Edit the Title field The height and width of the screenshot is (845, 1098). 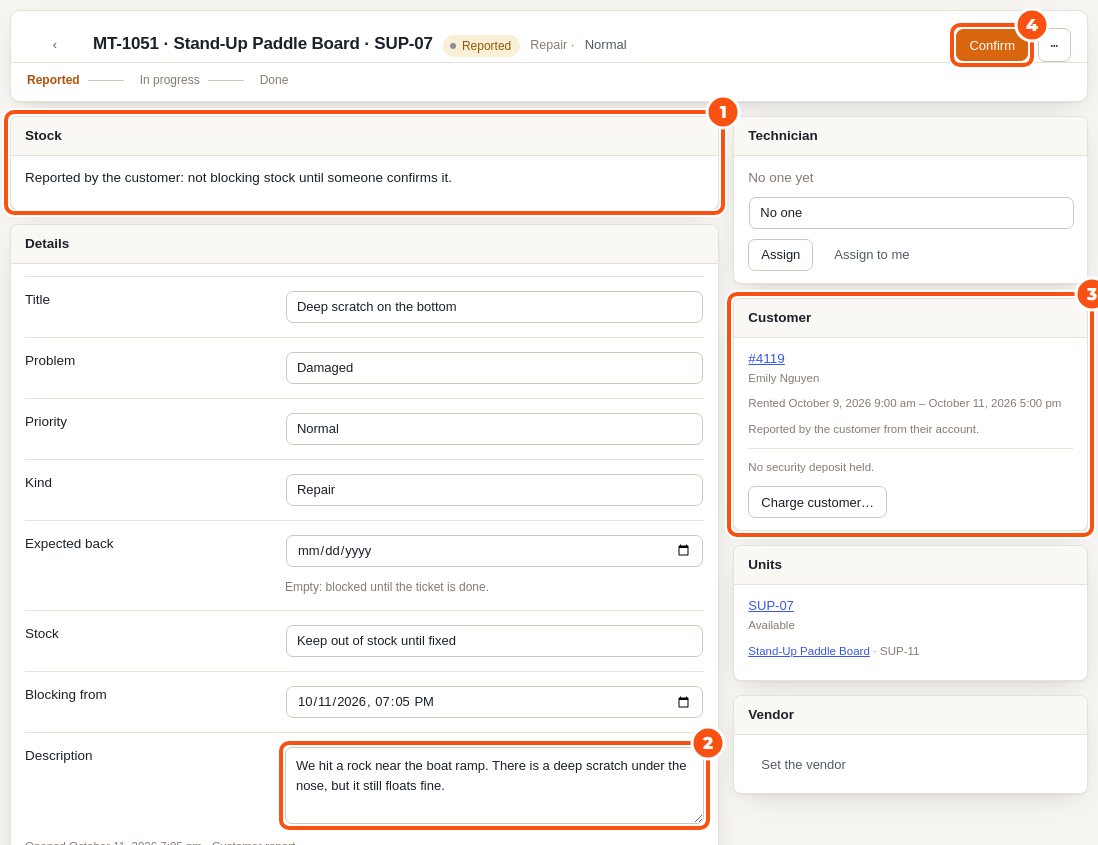point(494,307)
